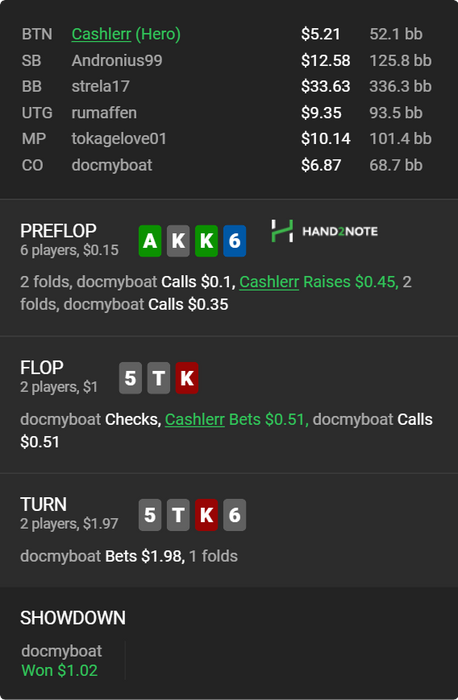The image size is (458, 700).
Task: Open Cashlerr (Hero) player link at top
Action: point(126,34)
